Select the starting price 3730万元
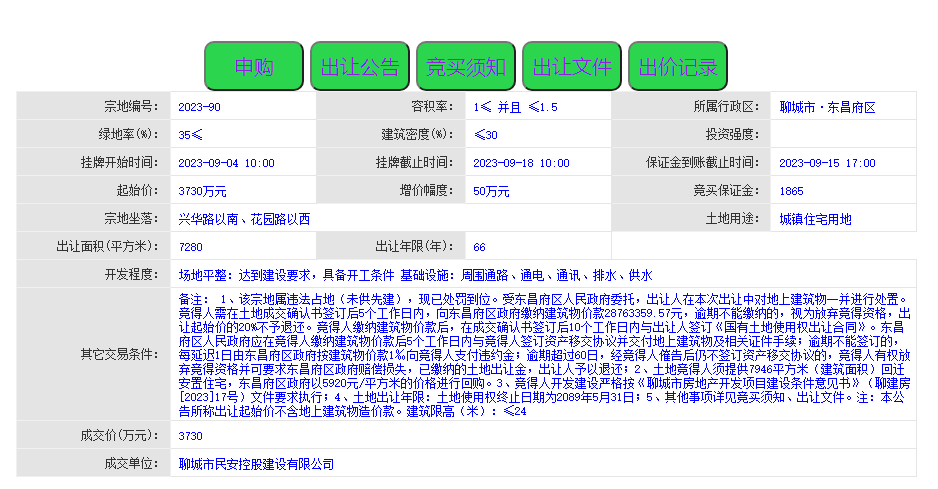Viewport: 938px width, 489px height. click(202, 191)
